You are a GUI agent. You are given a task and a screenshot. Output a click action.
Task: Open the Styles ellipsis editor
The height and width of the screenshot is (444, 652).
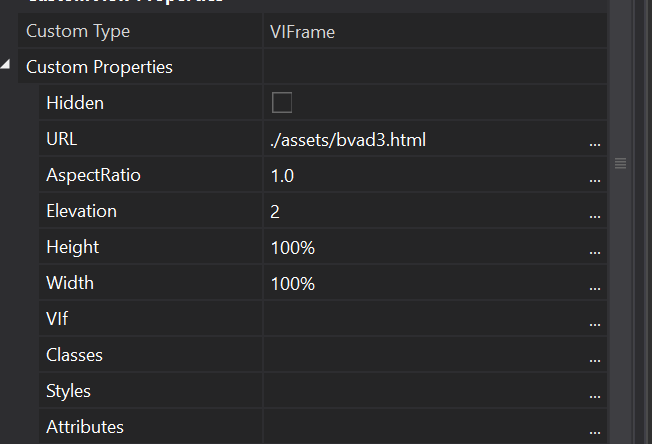595,393
